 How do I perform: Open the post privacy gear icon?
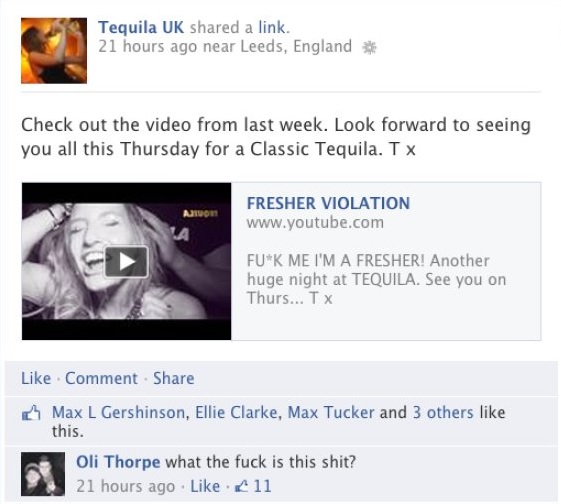[370, 47]
